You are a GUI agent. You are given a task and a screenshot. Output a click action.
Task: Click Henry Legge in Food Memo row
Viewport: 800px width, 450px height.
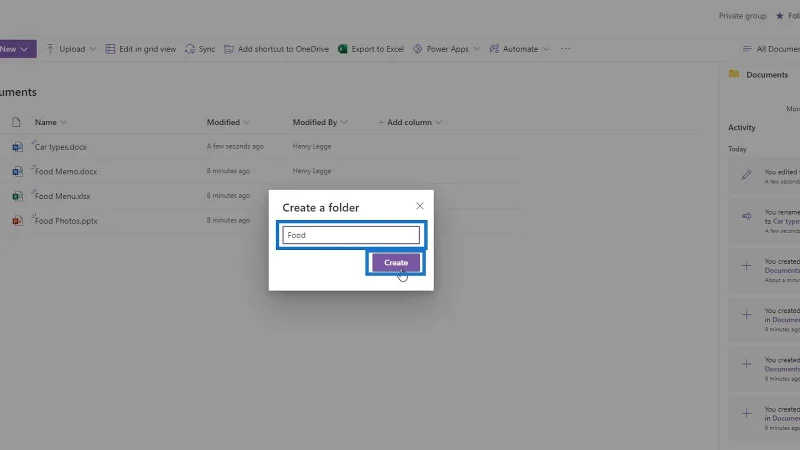click(312, 171)
